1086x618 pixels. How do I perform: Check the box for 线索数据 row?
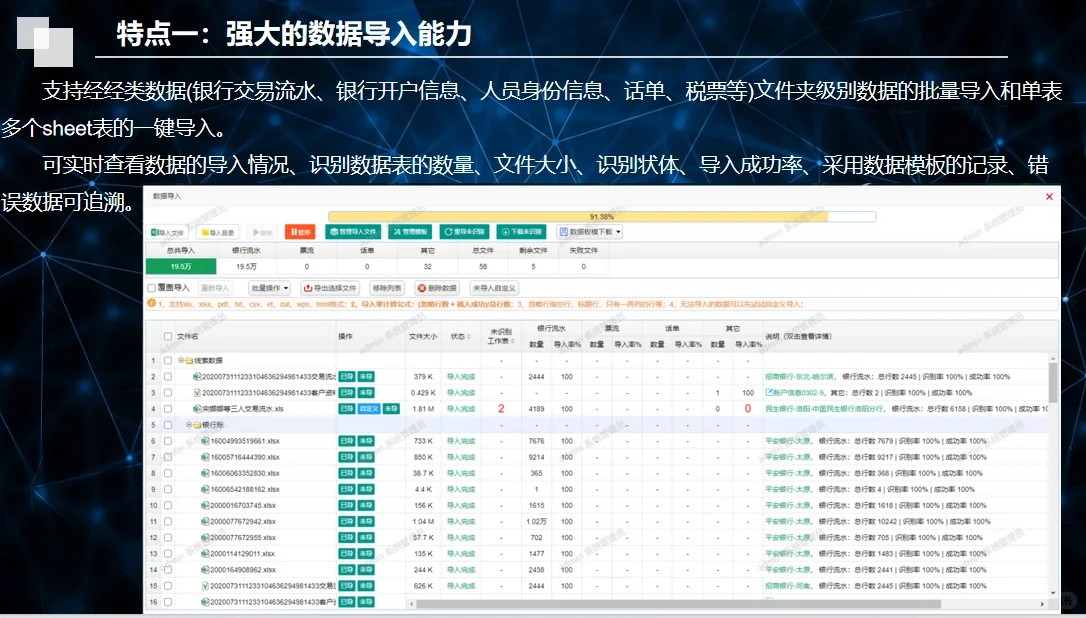pyautogui.click(x=168, y=360)
